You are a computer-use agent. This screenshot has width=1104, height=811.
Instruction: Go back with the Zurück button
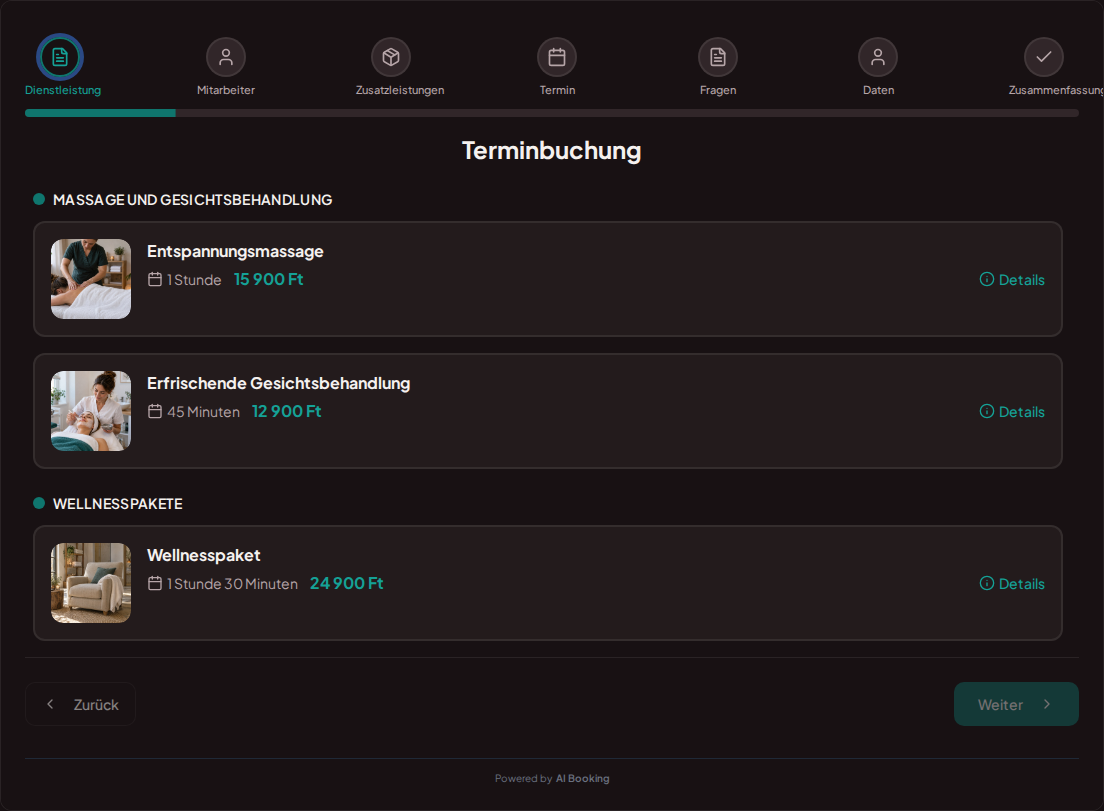coord(80,704)
